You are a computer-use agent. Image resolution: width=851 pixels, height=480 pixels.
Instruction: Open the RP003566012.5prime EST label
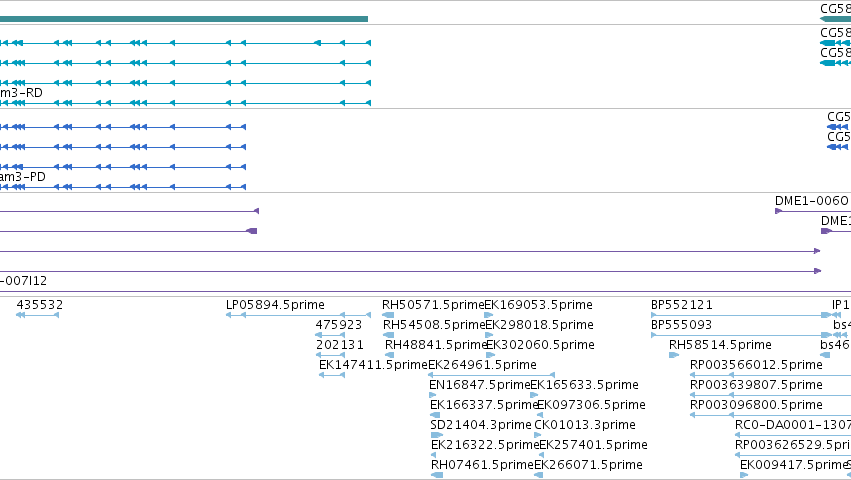(757, 365)
